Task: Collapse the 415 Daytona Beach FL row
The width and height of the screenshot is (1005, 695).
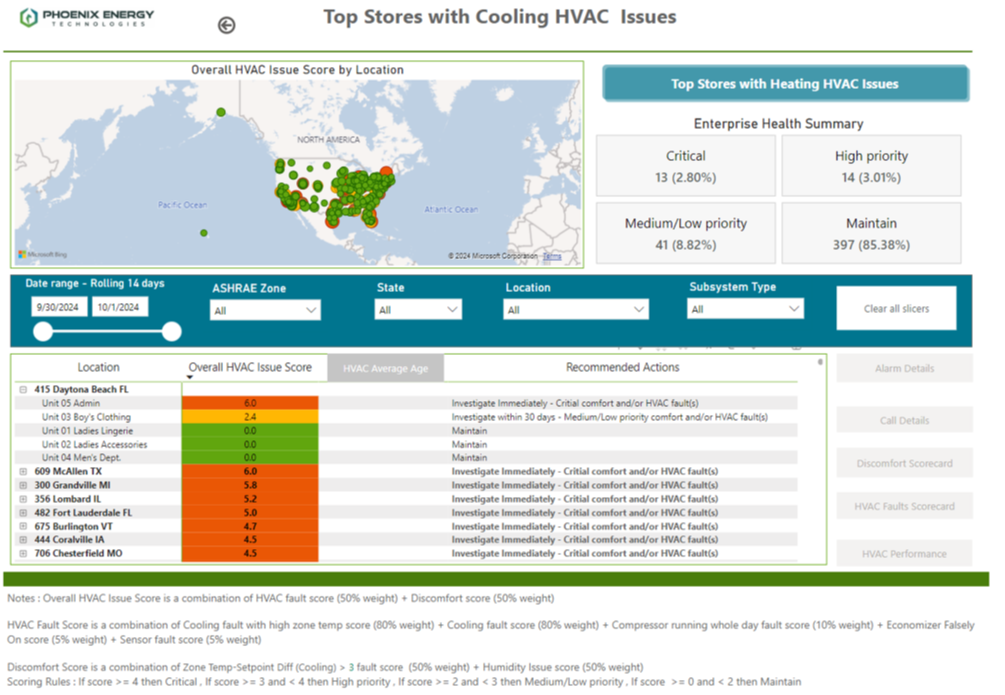Action: click(23, 389)
